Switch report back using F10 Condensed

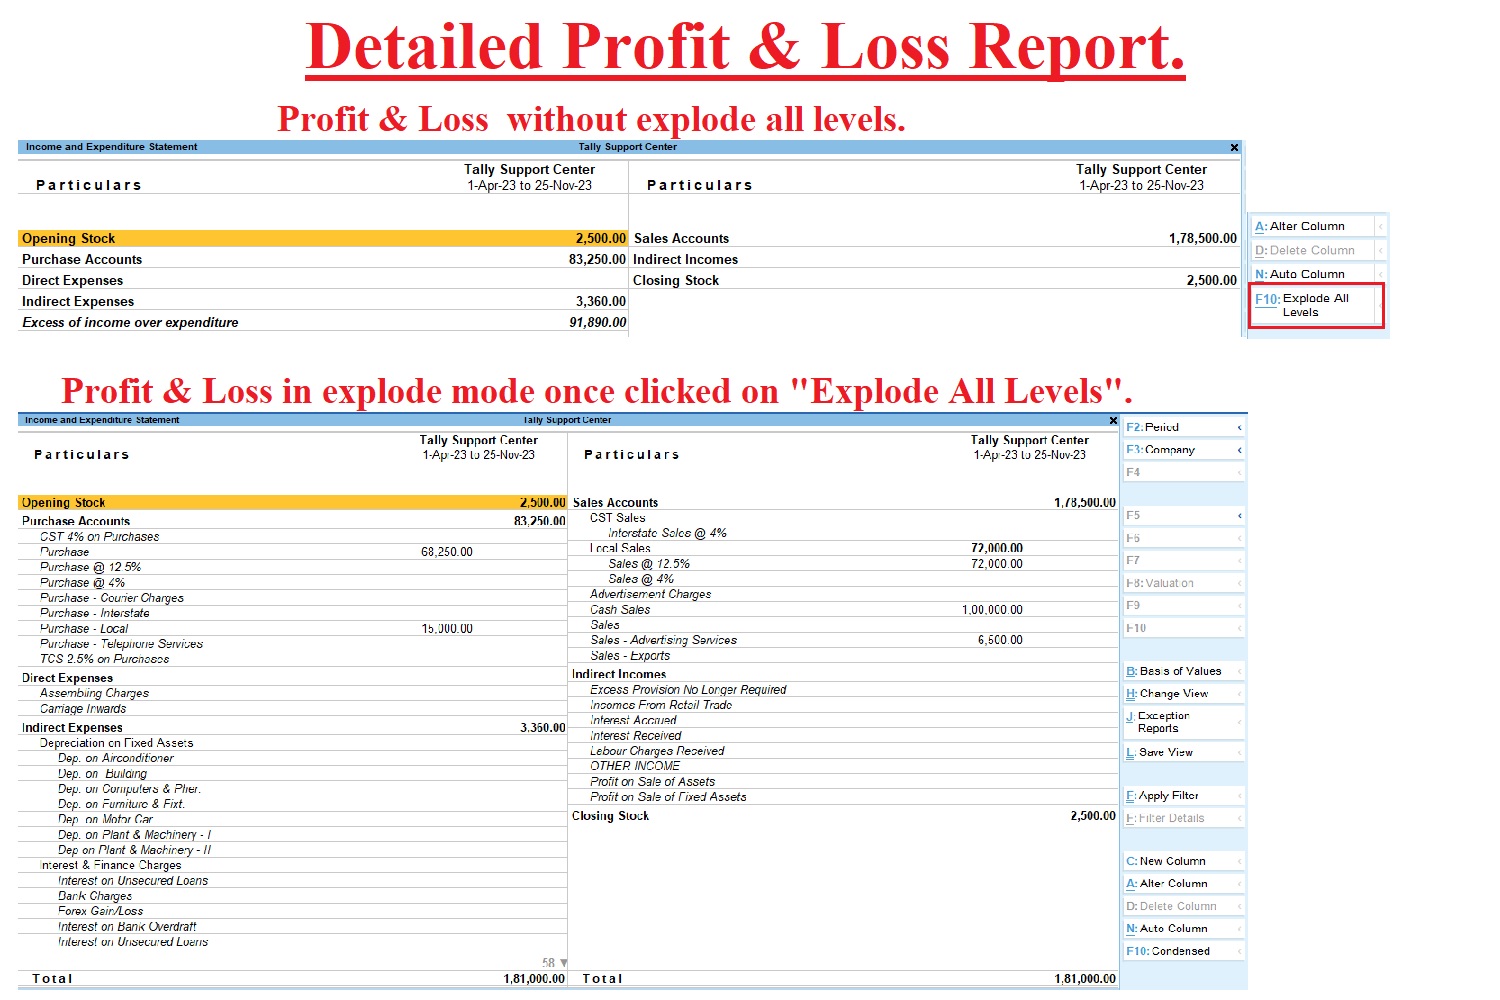pos(1168,951)
